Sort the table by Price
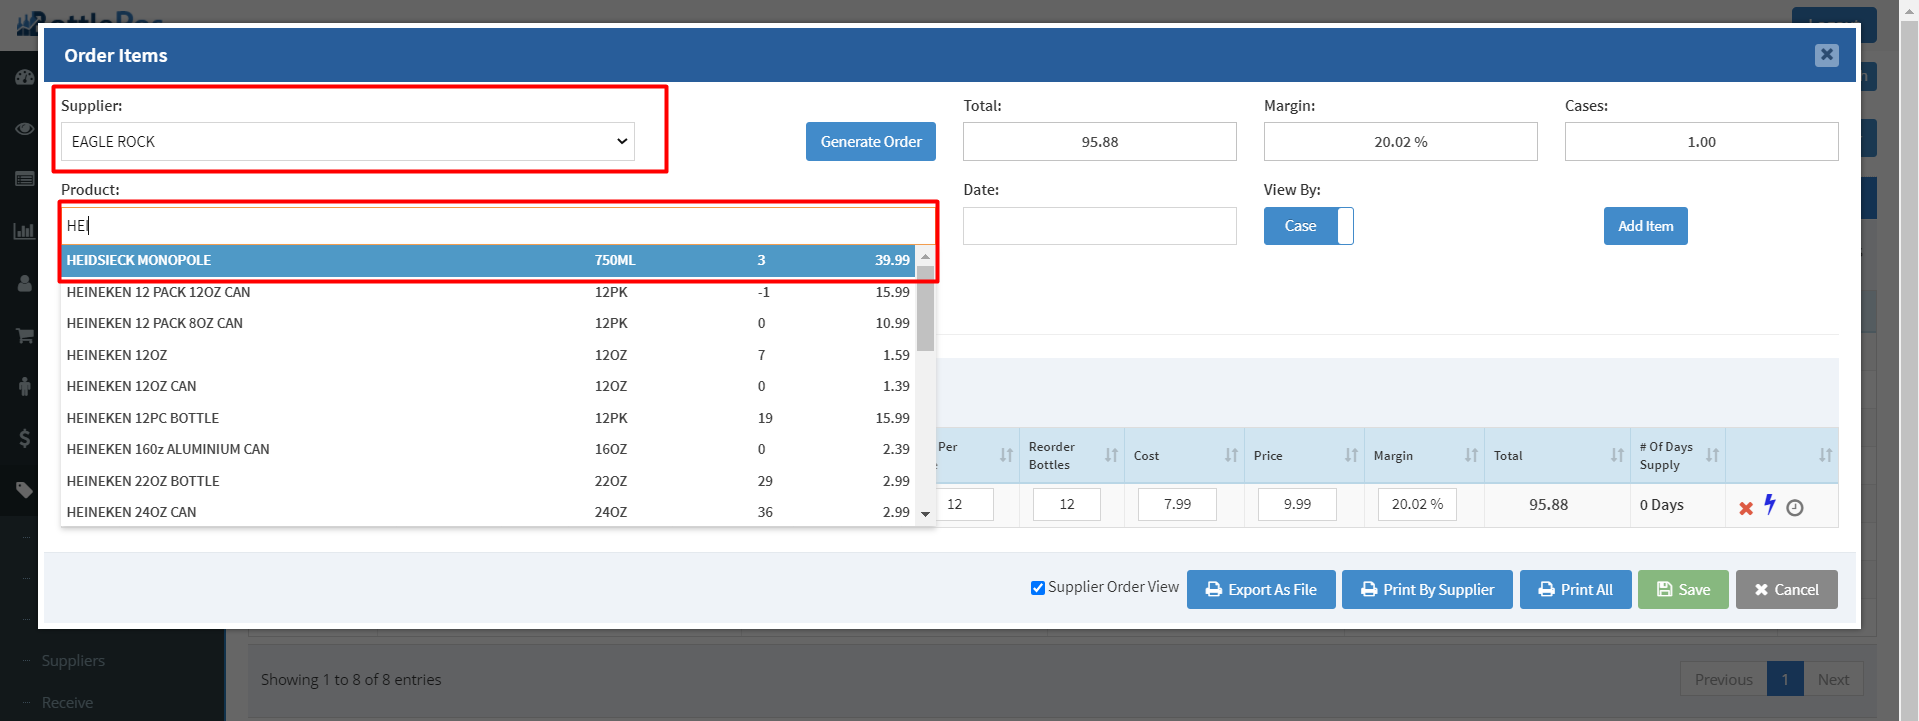Viewport: 1919px width, 721px height. pyautogui.click(x=1305, y=455)
